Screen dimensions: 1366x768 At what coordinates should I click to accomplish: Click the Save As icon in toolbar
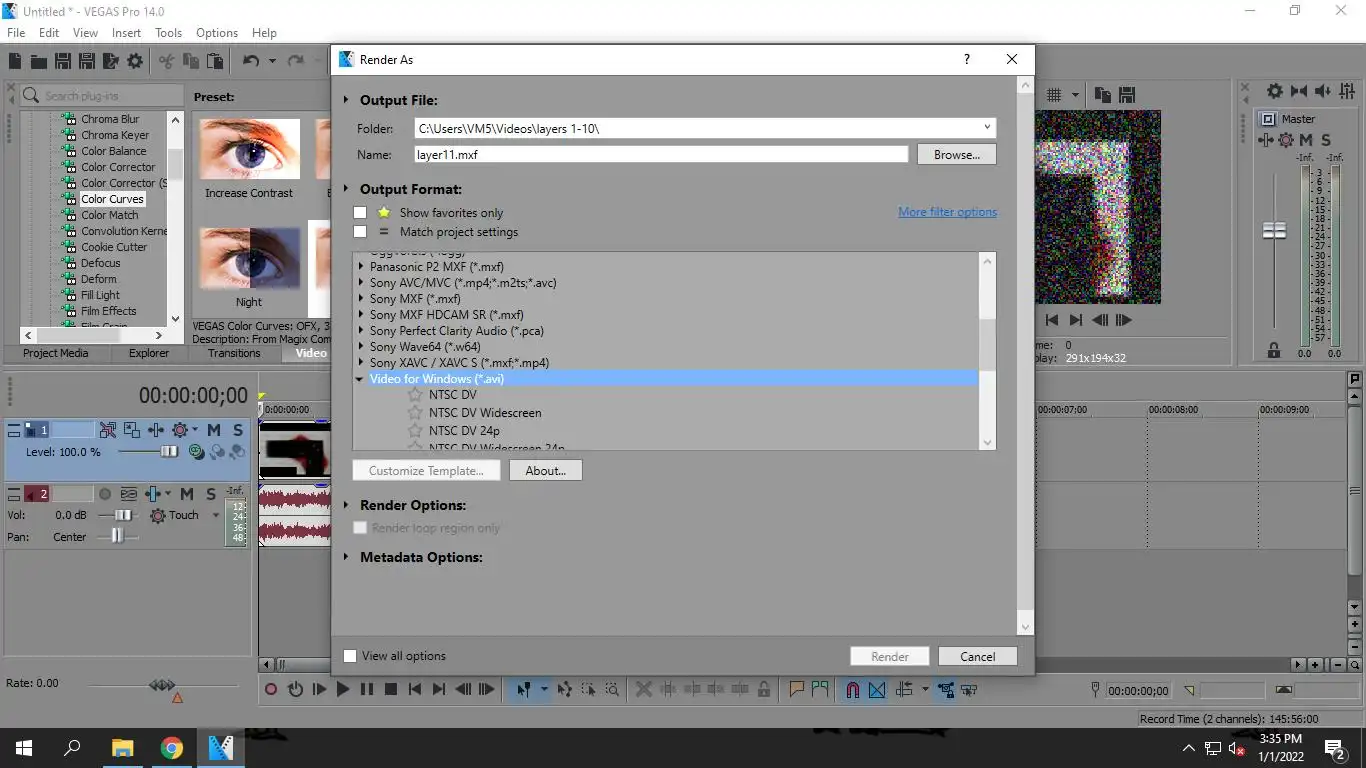tap(86, 62)
